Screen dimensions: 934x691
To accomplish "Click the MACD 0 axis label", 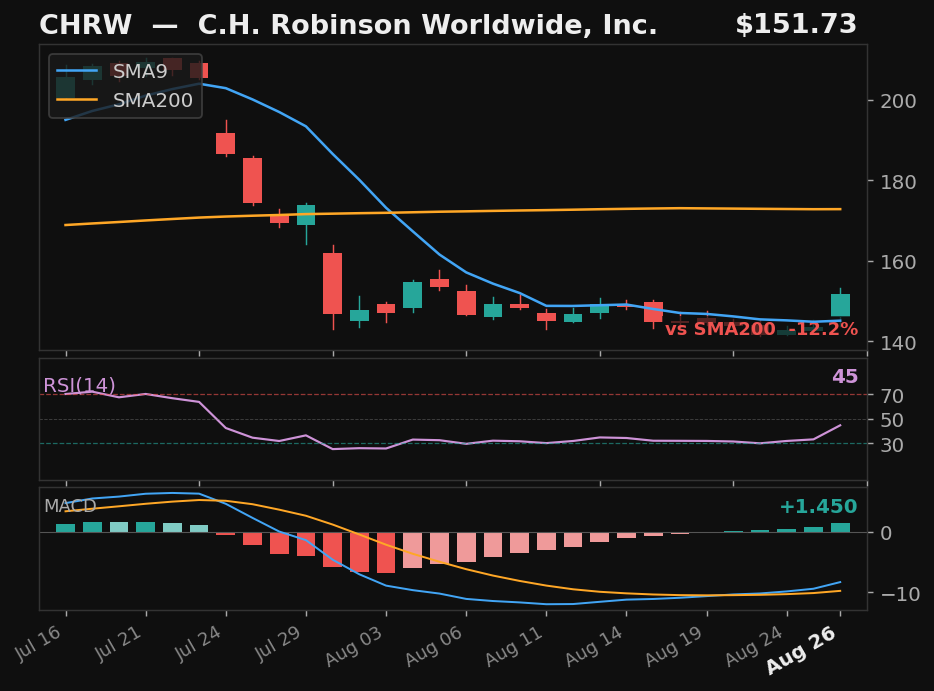I will click(886, 533).
